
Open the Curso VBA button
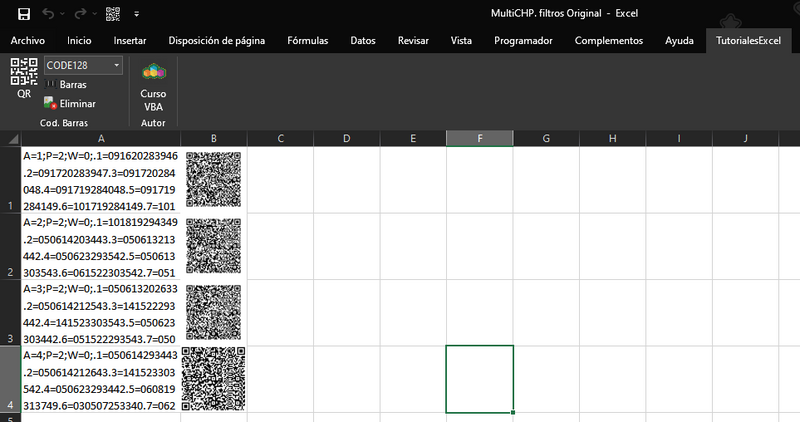153,87
